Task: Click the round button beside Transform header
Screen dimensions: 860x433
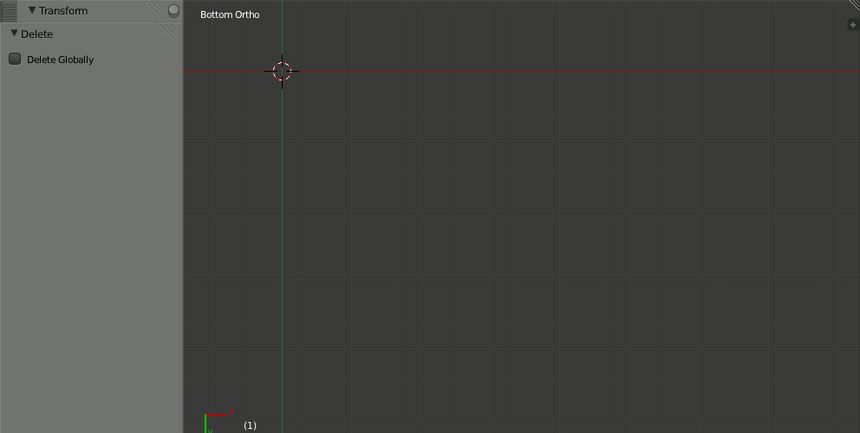Action: (174, 11)
